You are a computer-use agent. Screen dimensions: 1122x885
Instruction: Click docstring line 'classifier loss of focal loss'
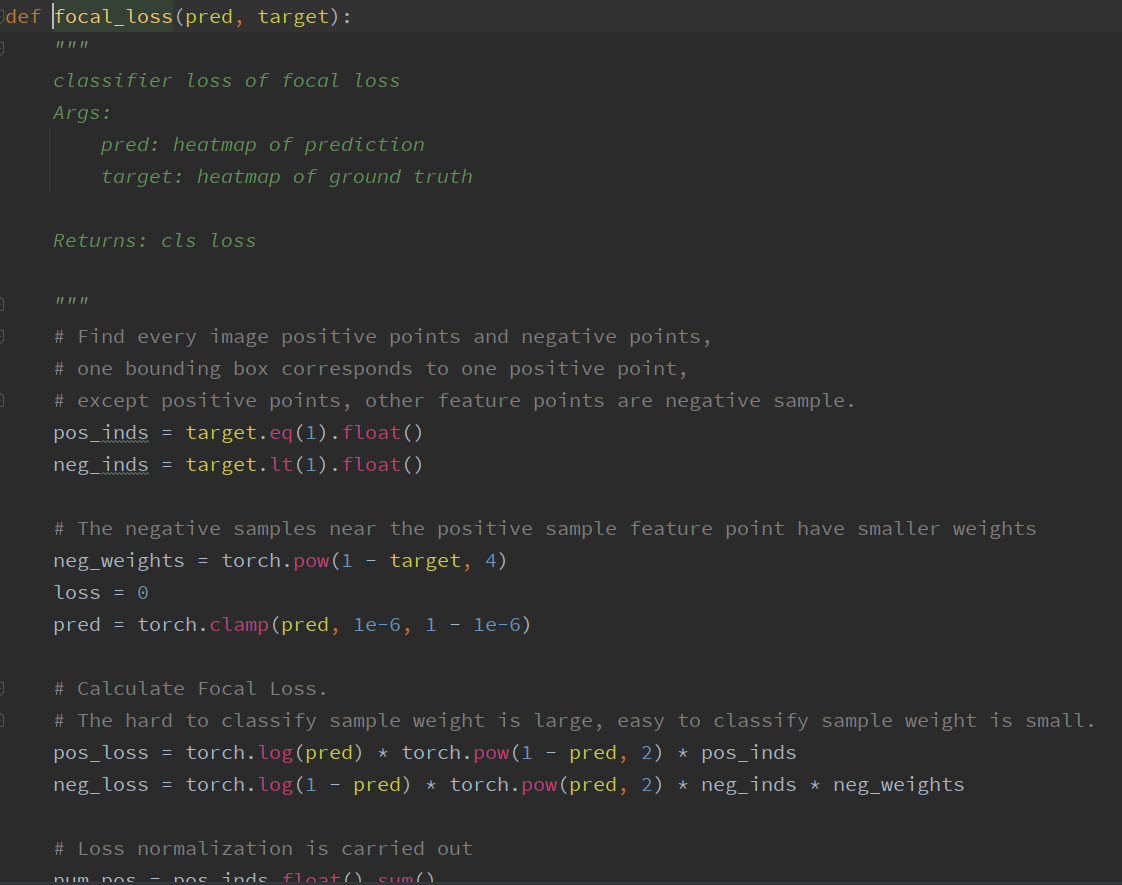(226, 81)
